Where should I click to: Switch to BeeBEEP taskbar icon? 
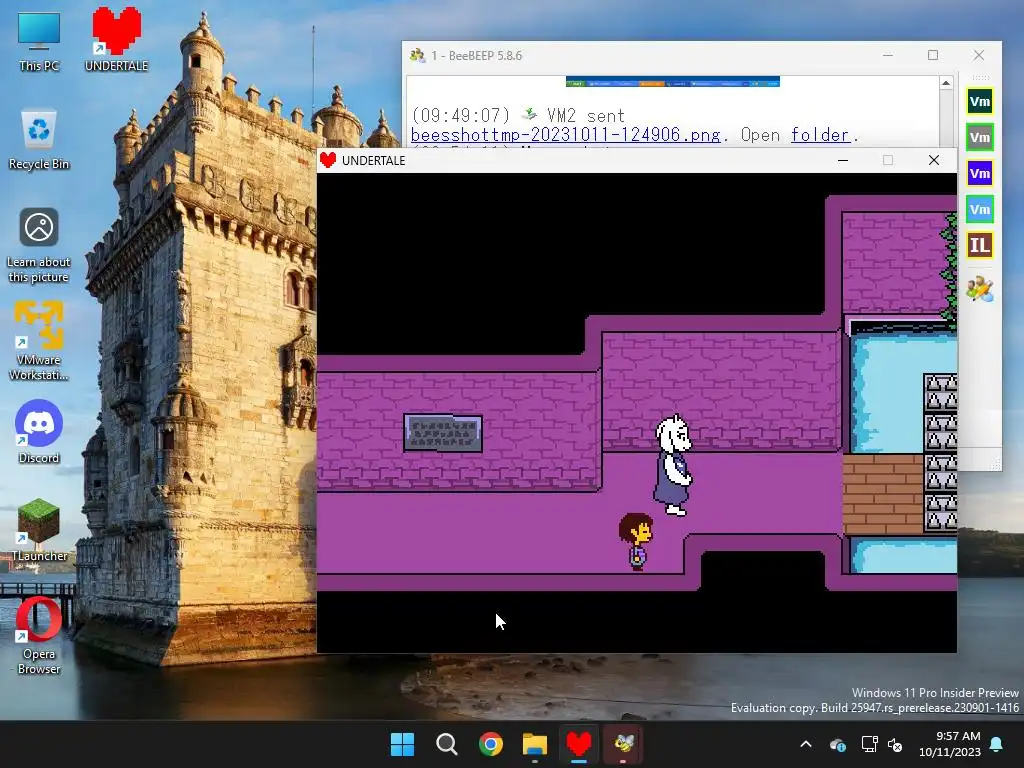tap(623, 744)
